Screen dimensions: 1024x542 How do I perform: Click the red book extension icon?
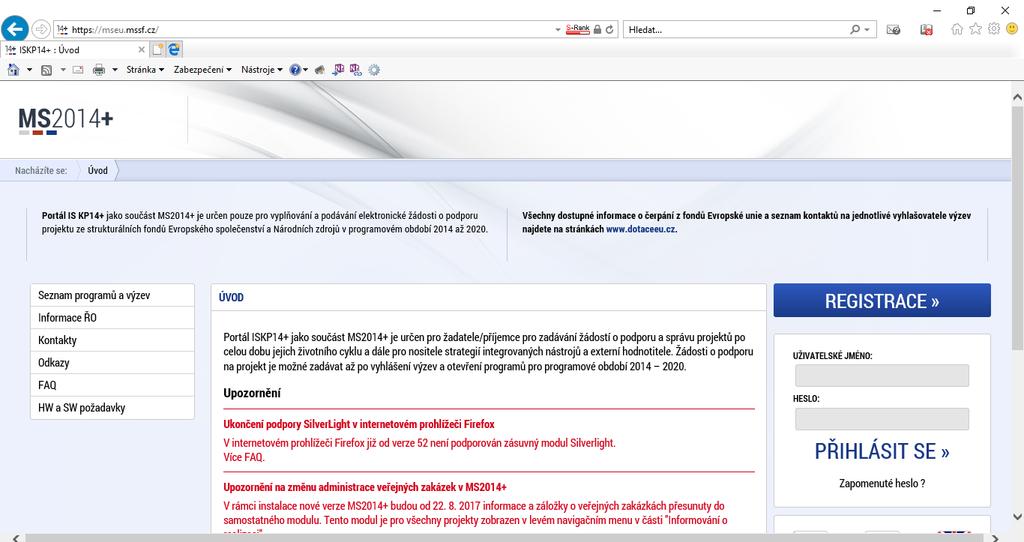(926, 29)
